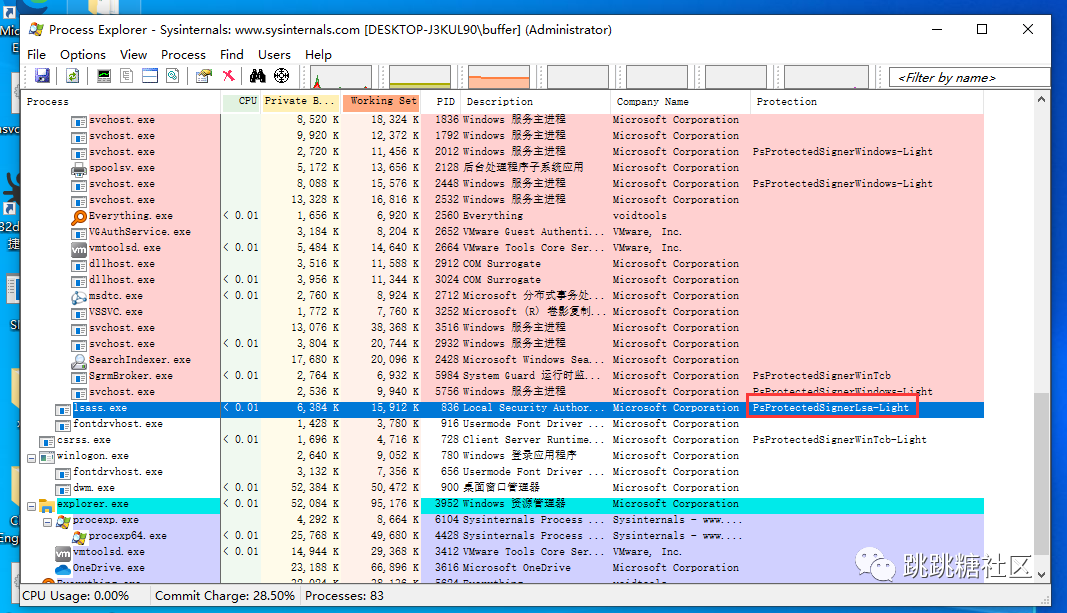Click the voidtools company name cell
1067x613 pixels.
click(x=640, y=216)
